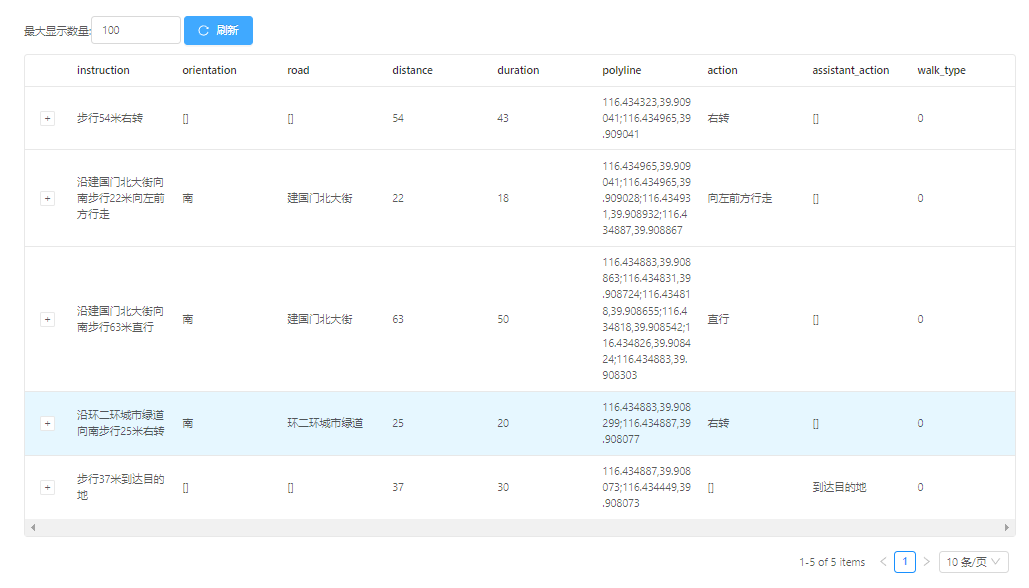Click the max display count input field

click(136, 30)
